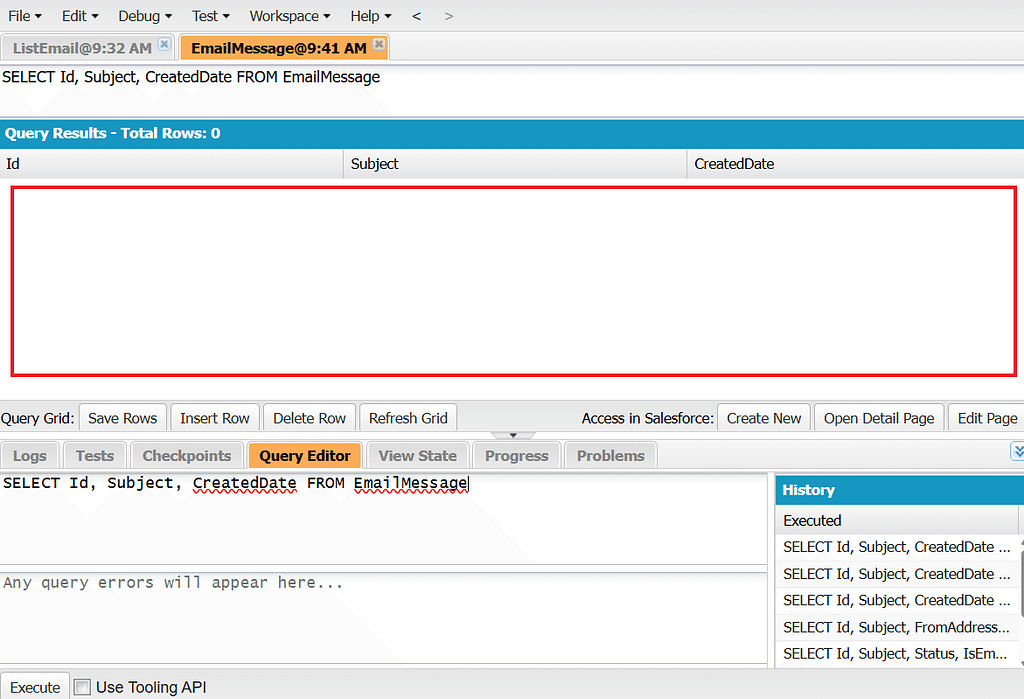Screen dimensions: 1024x699
Task: Open the Help menu
Action: pos(370,16)
